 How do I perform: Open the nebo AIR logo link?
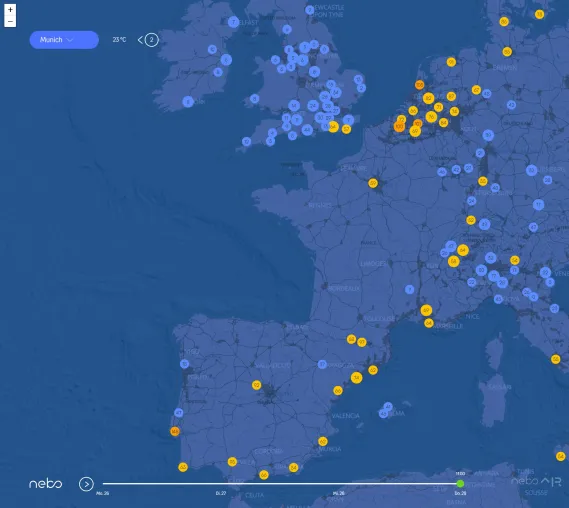coord(536,482)
